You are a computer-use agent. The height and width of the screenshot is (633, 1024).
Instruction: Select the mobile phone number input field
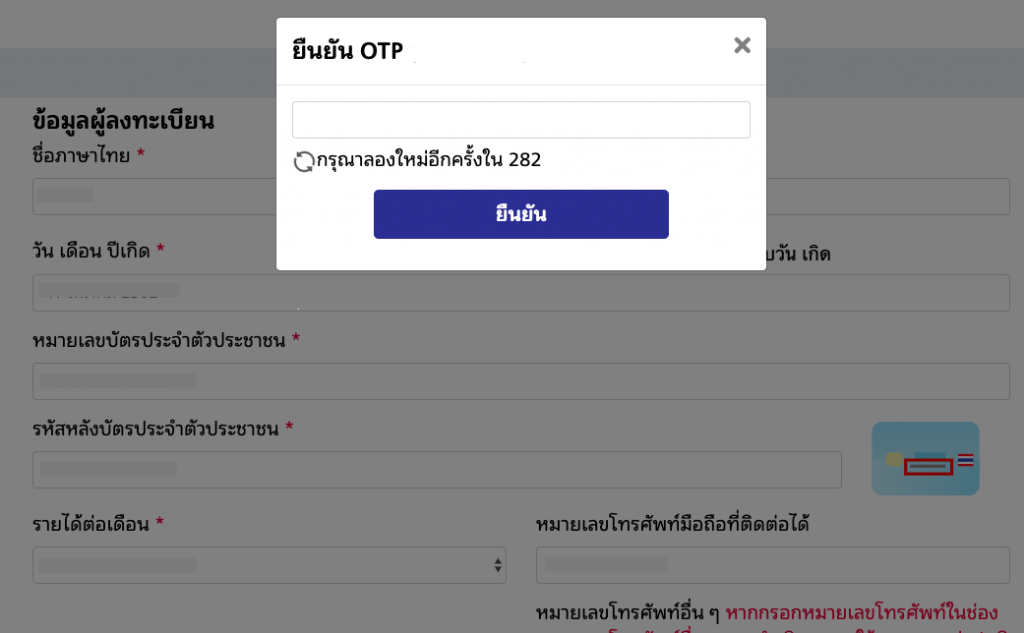click(x=772, y=564)
